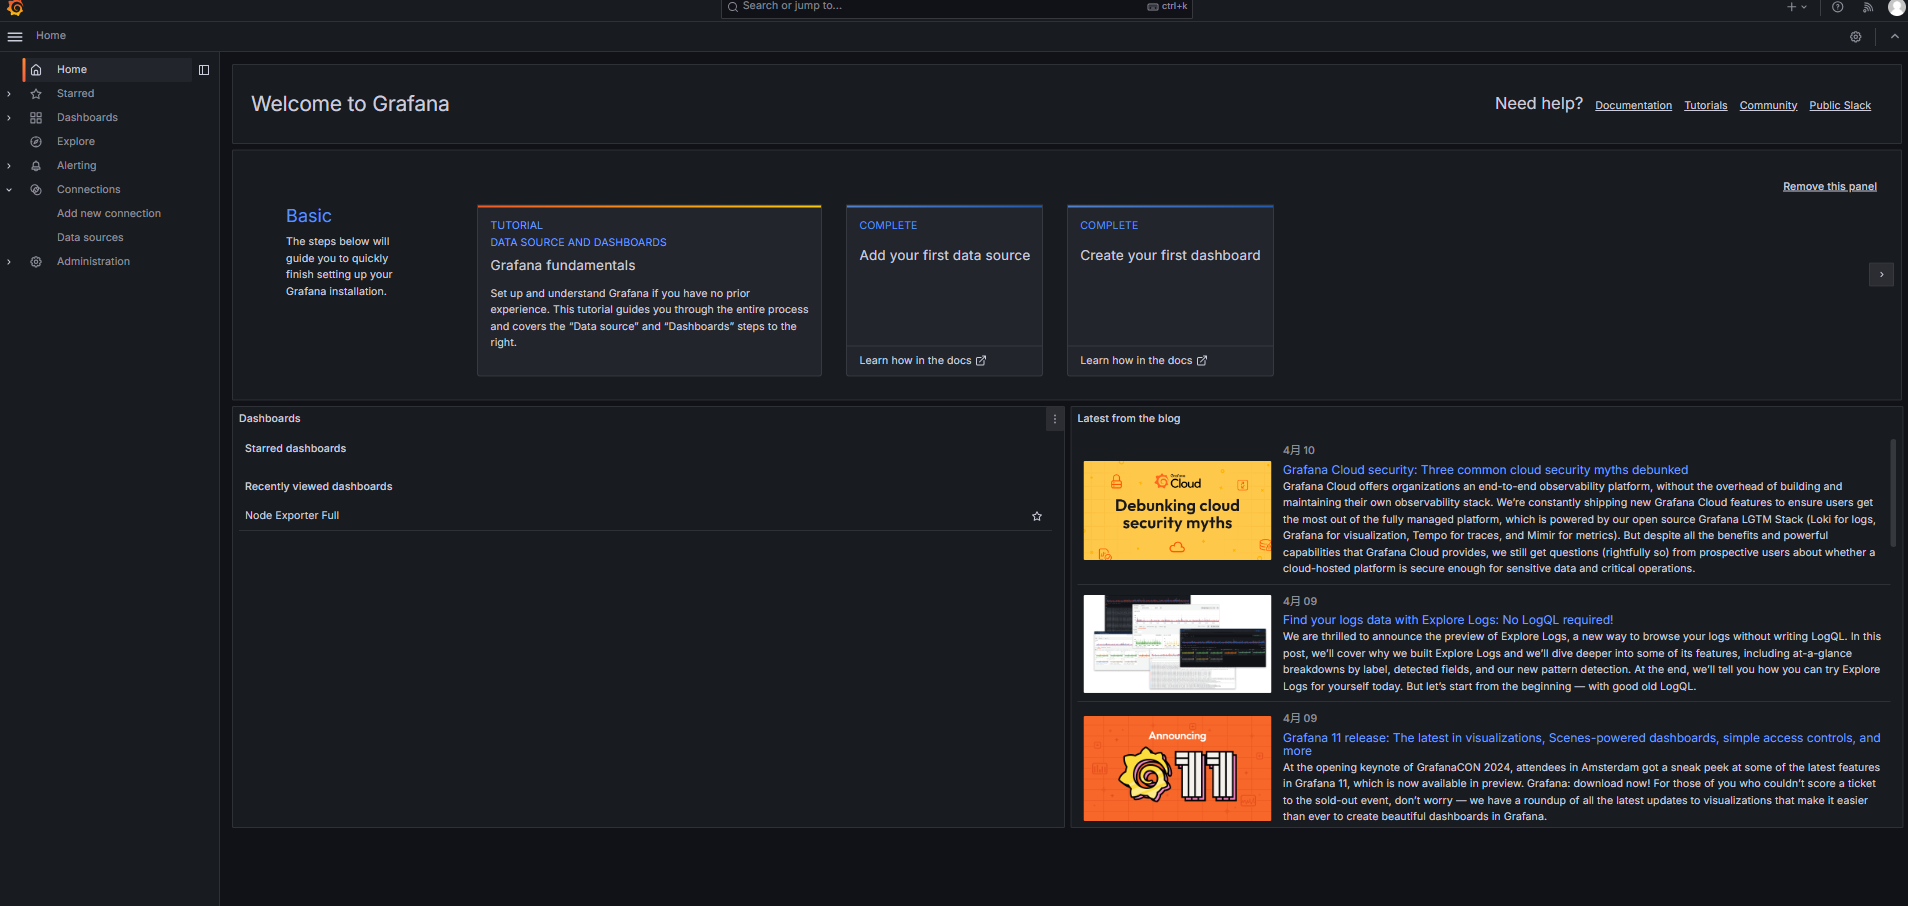Open the hamburger navigation menu

coord(15,37)
